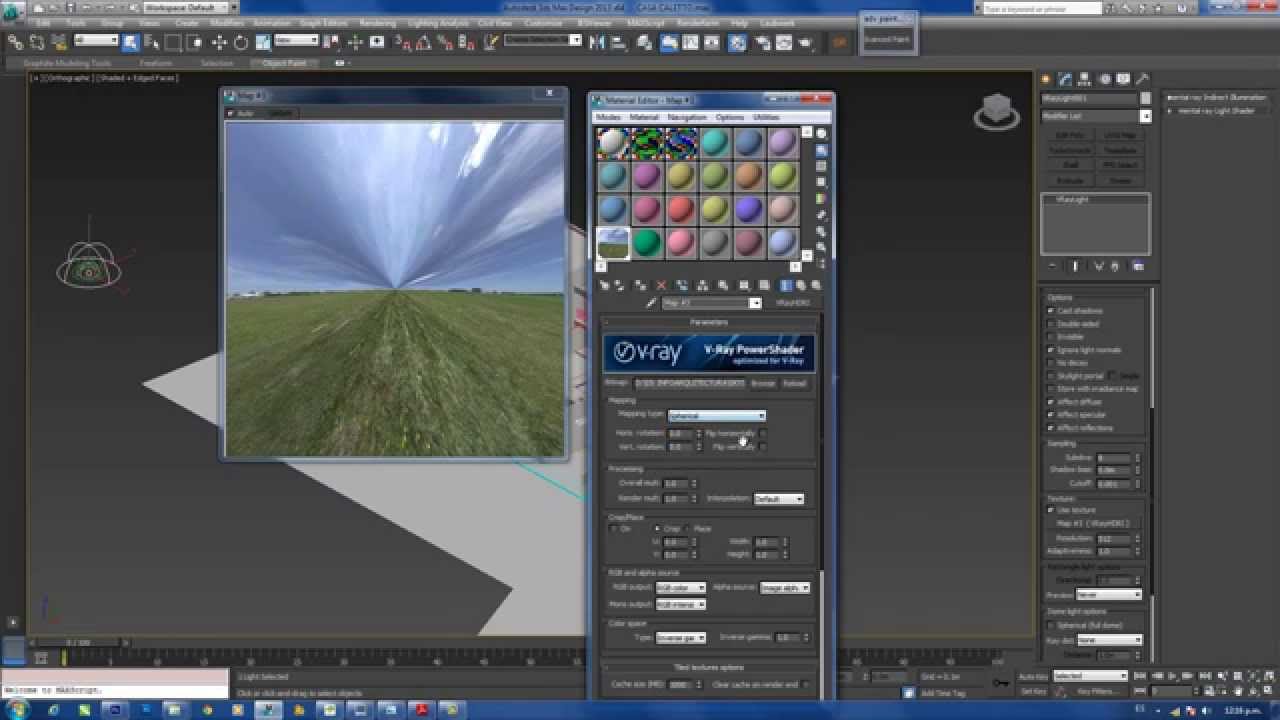Open the RGB output dropdown
This screenshot has width=1280, height=720.
click(681, 587)
